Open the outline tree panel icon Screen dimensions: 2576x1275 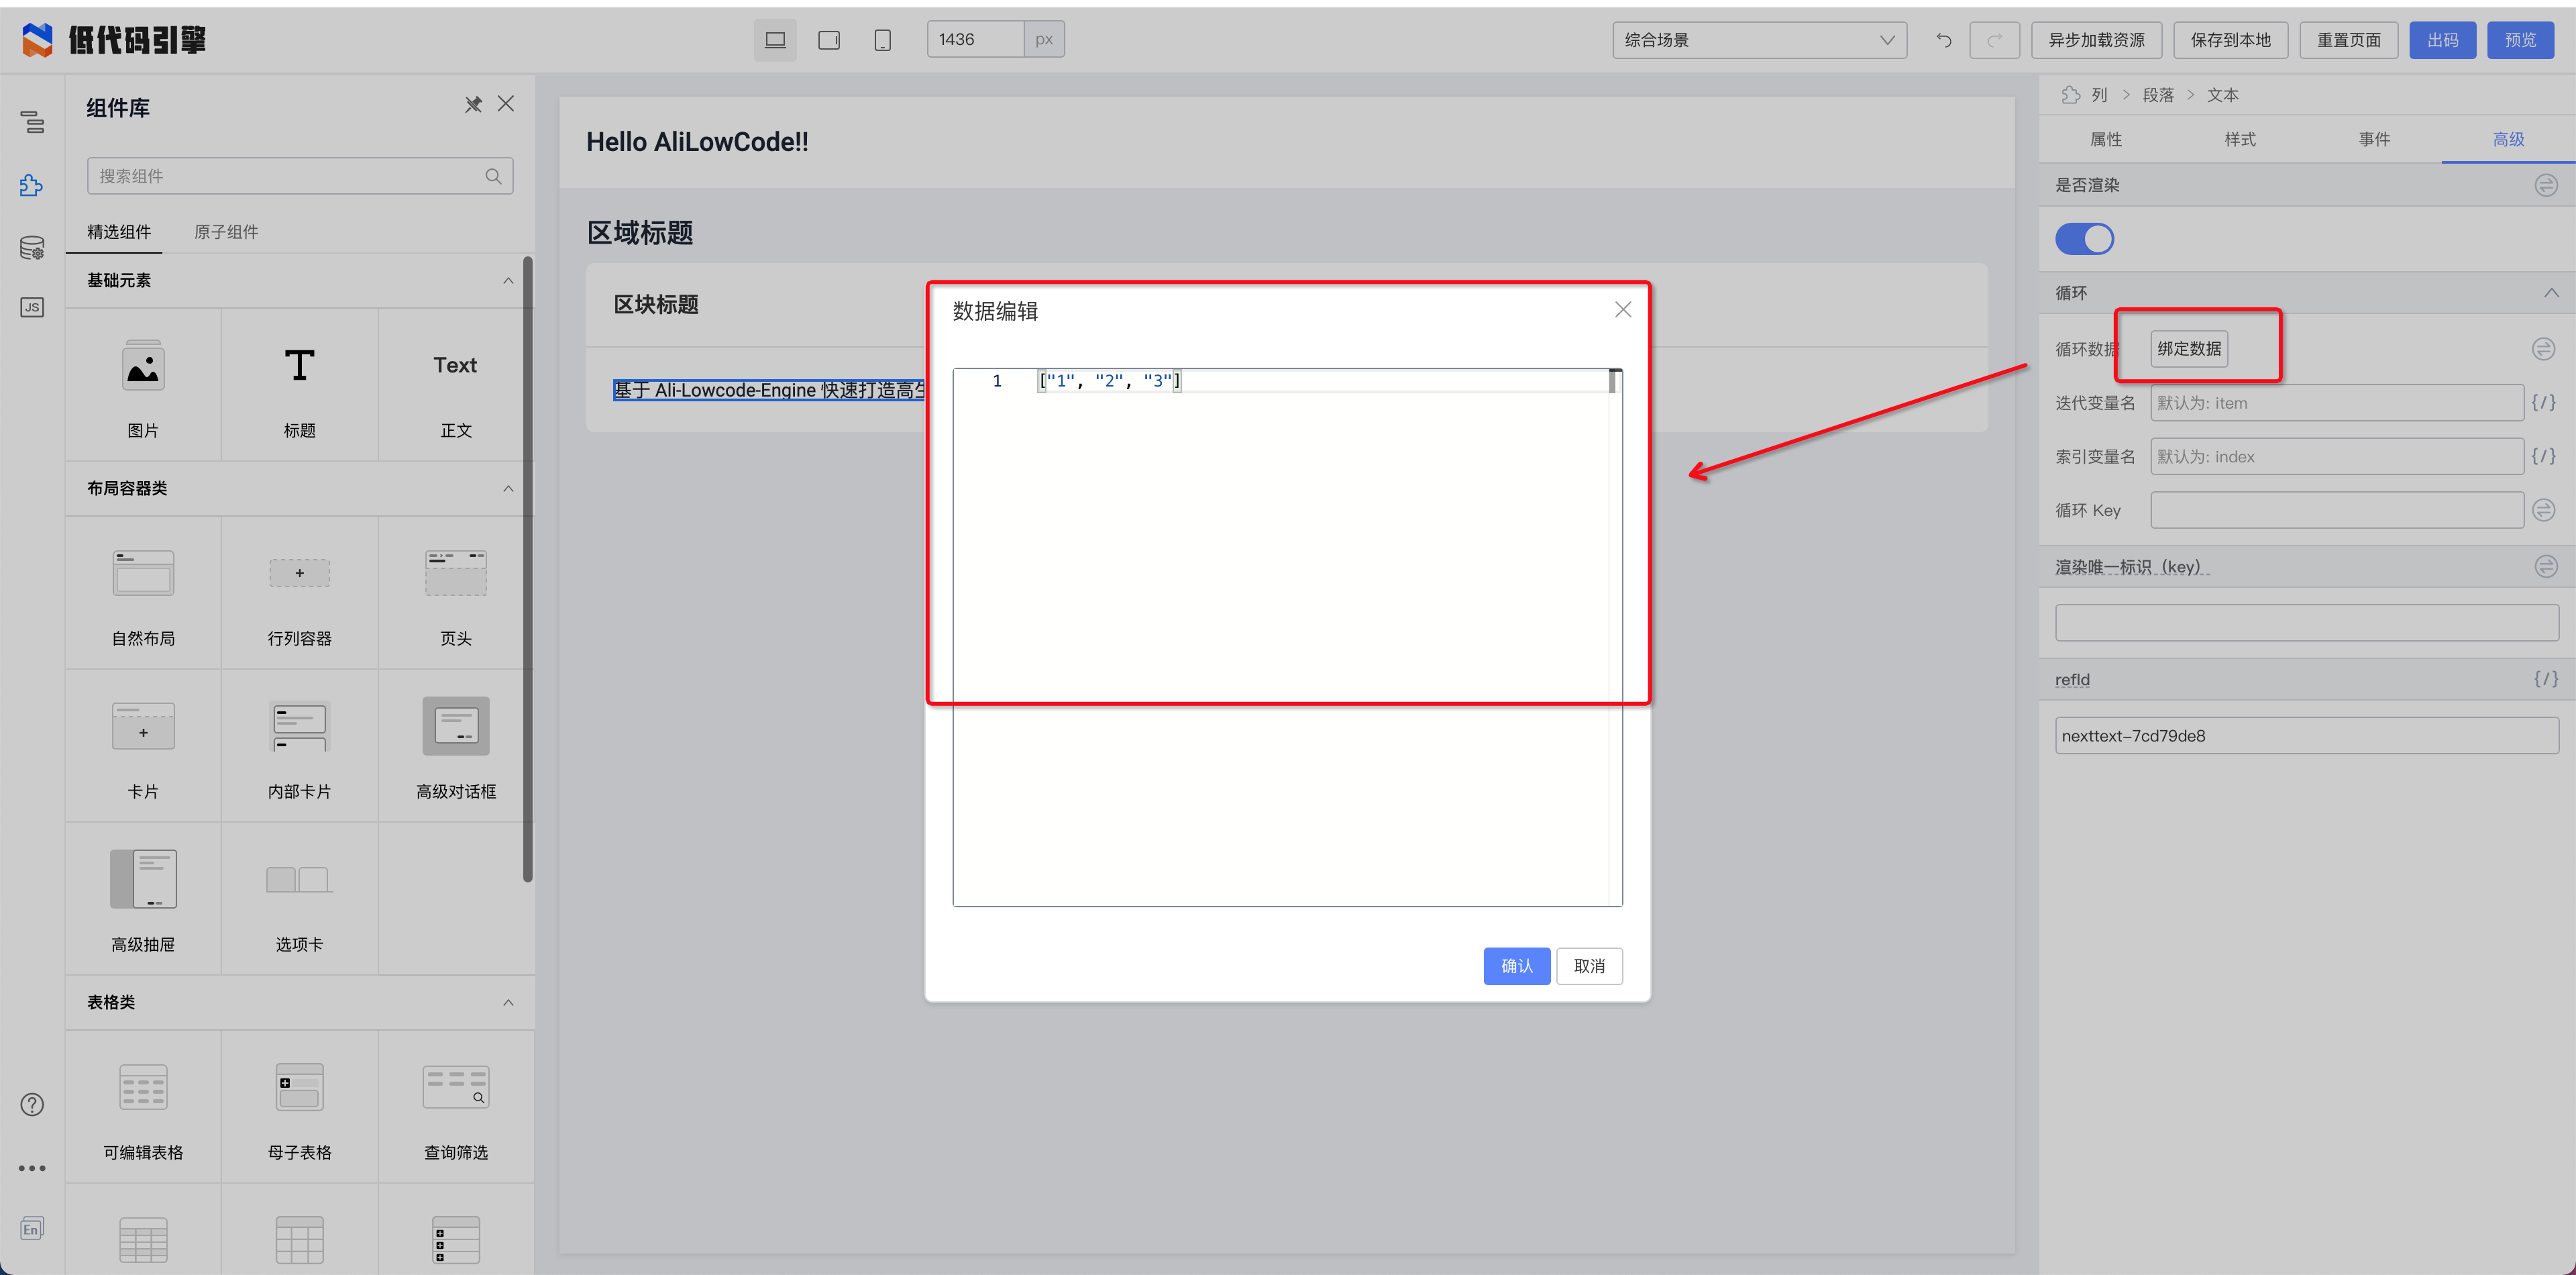[32, 122]
